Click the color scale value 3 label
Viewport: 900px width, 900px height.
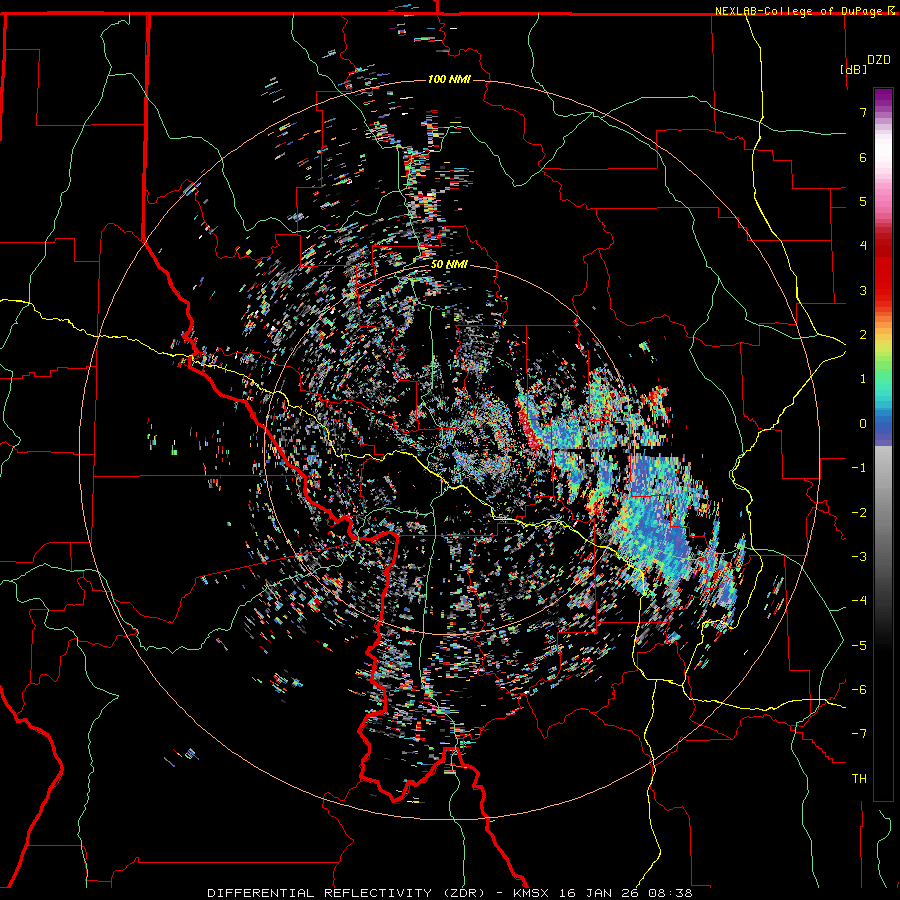(863, 290)
